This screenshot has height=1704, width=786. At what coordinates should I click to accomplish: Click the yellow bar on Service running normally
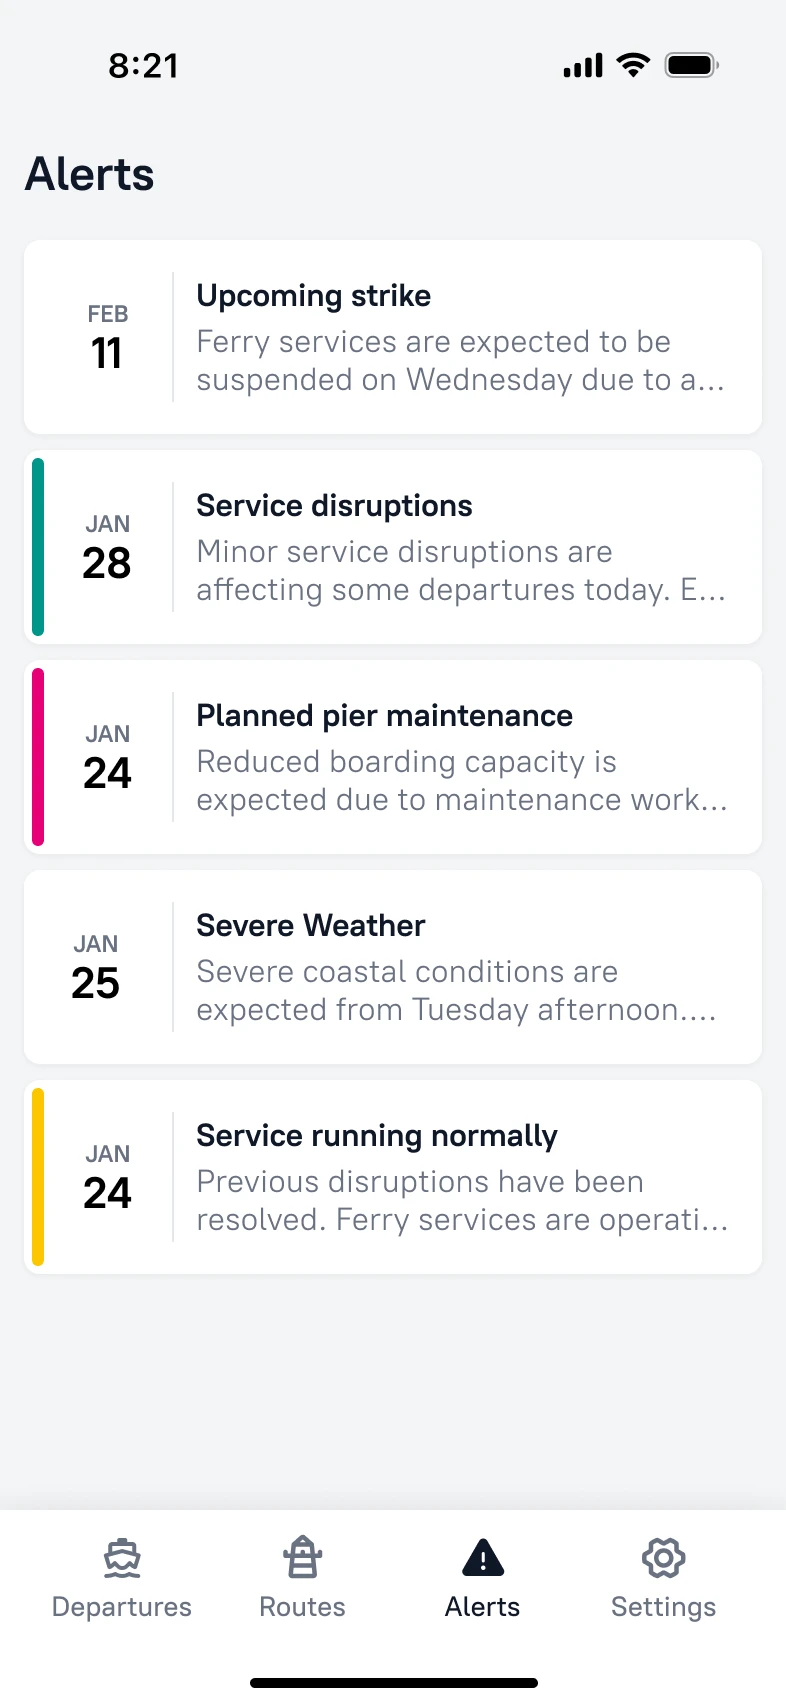coord(38,1177)
